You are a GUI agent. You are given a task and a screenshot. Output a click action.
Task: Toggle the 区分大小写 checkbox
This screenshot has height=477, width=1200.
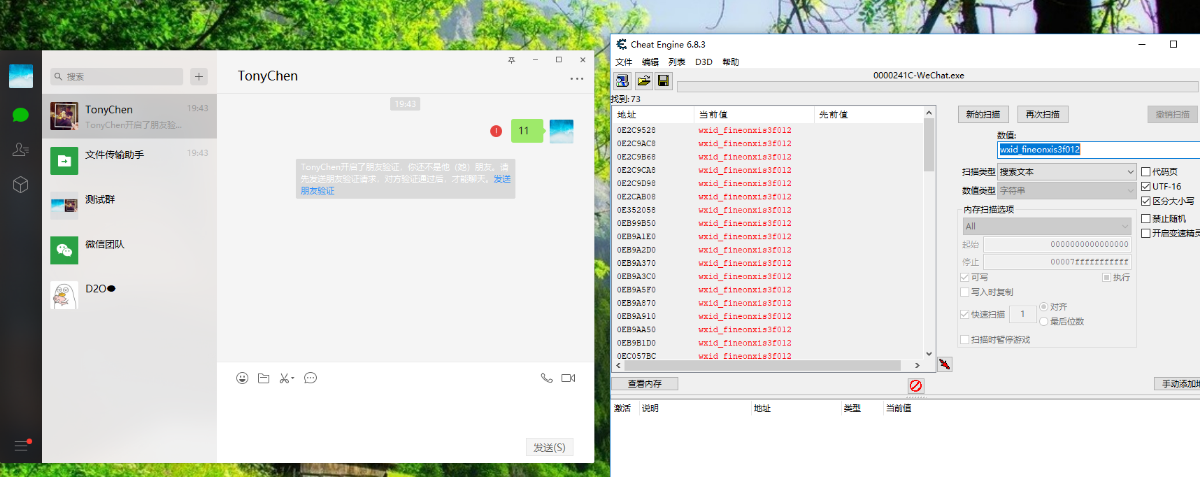pos(1146,201)
